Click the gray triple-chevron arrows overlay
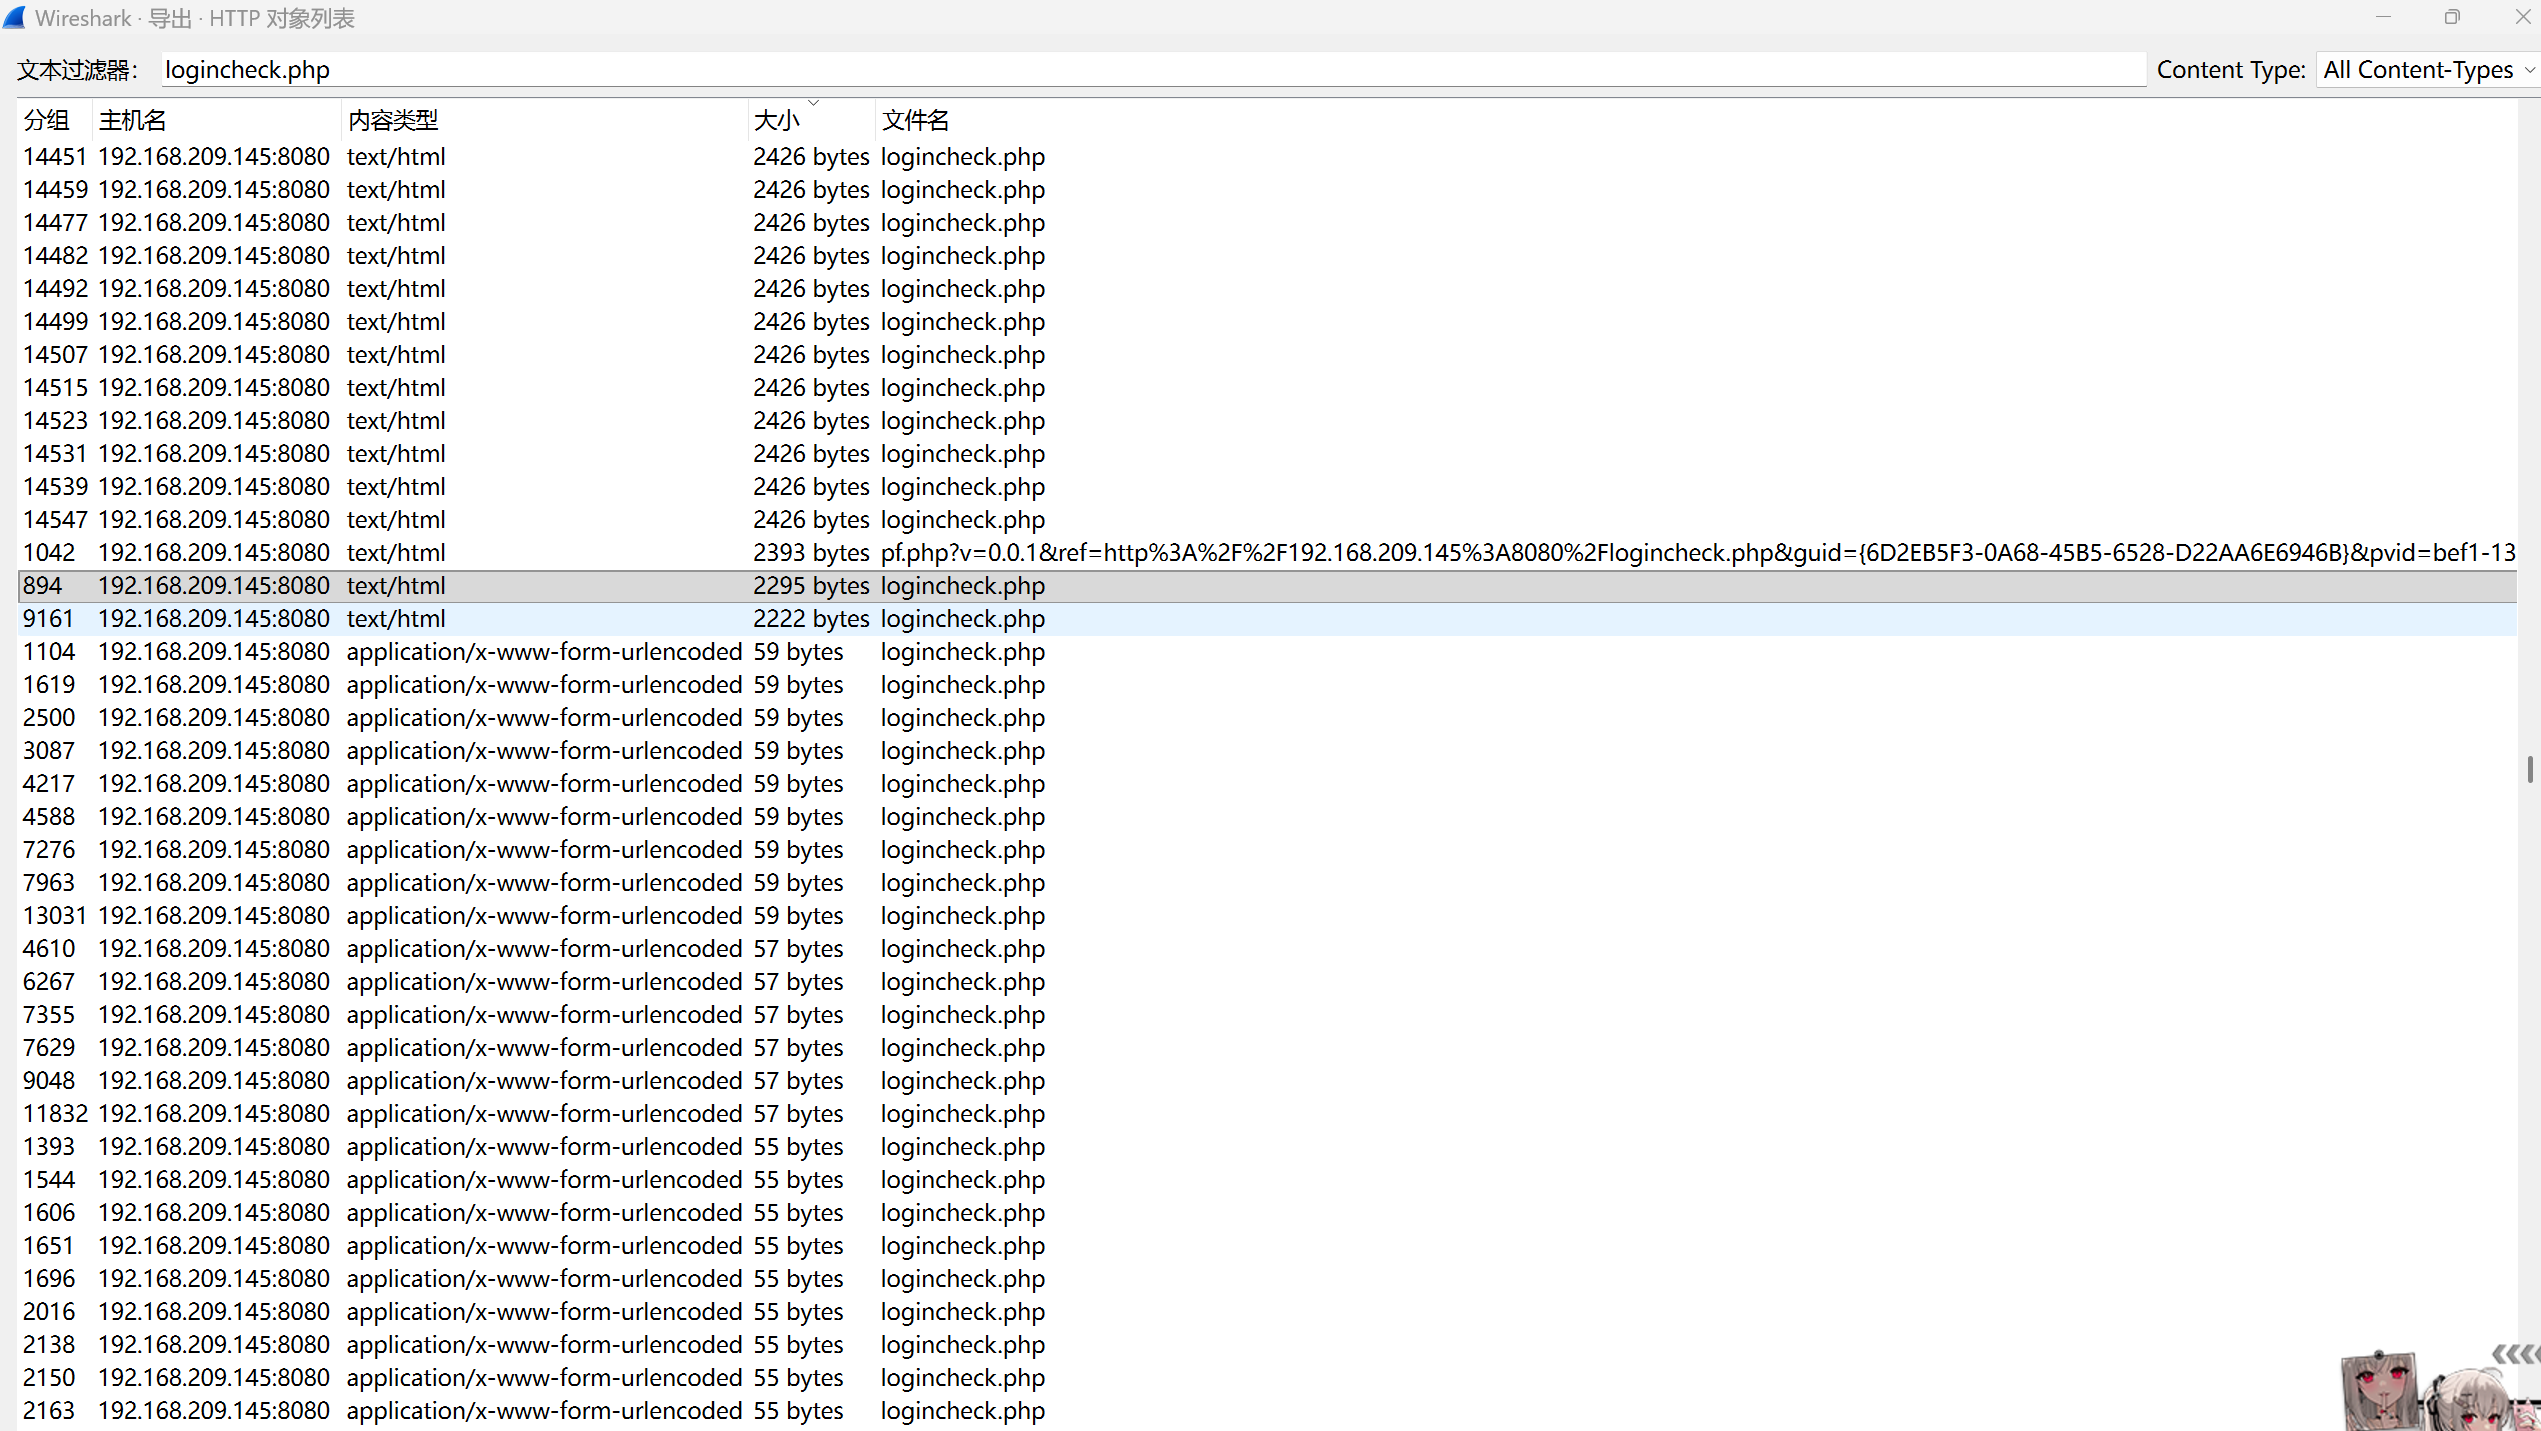 pyautogui.click(x=2515, y=1354)
